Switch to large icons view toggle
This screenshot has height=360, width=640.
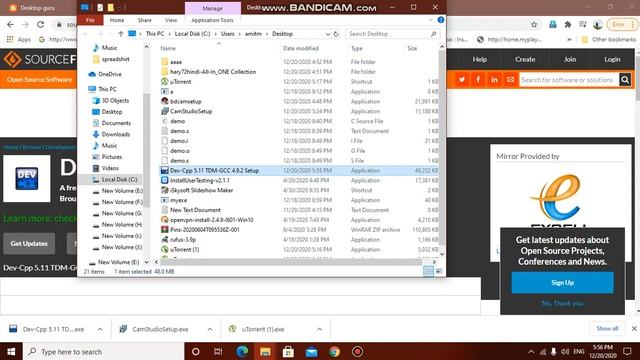[x=439, y=271]
